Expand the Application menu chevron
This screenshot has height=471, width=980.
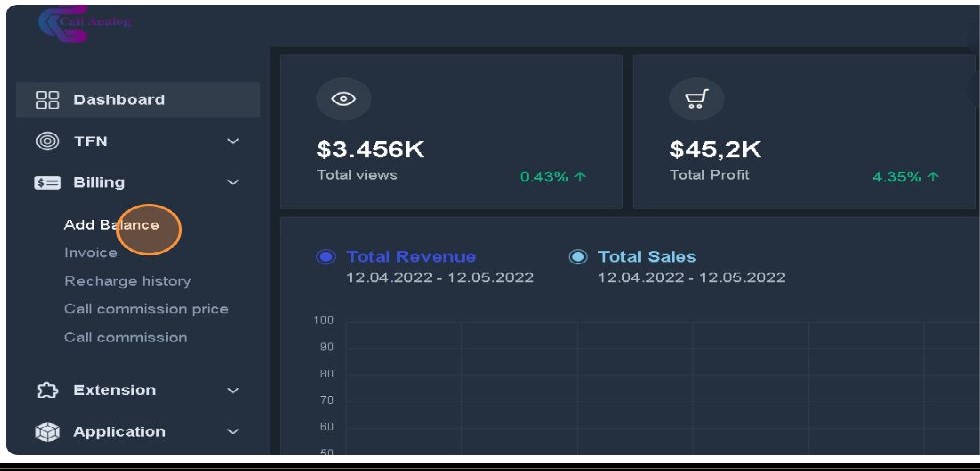pos(233,432)
